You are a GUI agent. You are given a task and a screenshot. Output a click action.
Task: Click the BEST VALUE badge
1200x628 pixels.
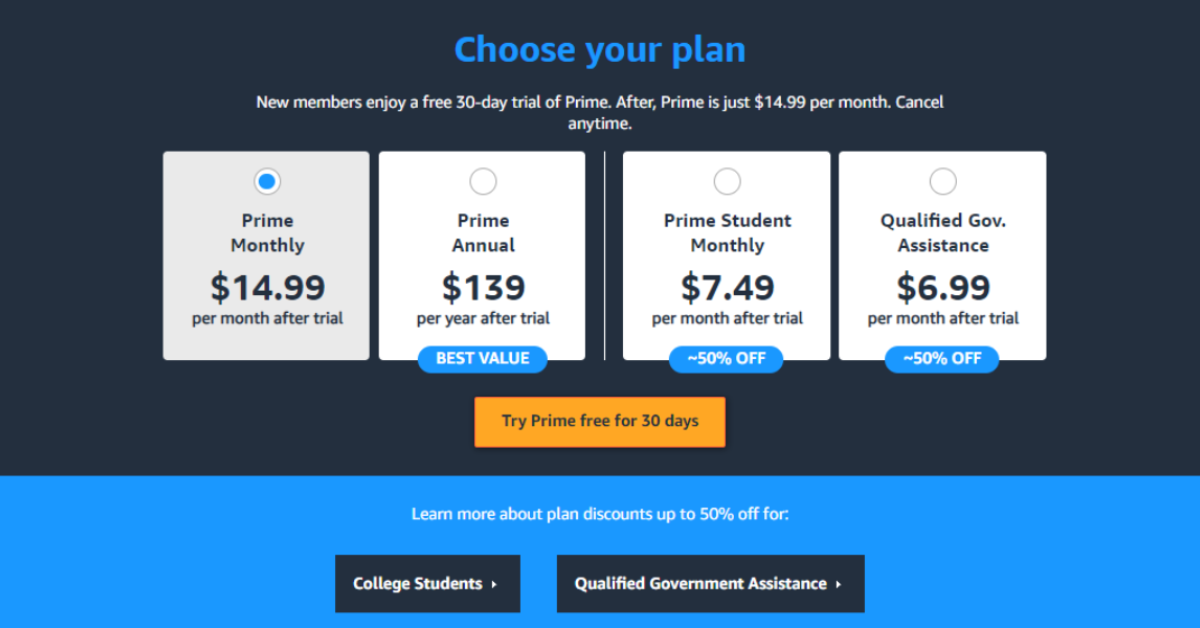click(483, 358)
